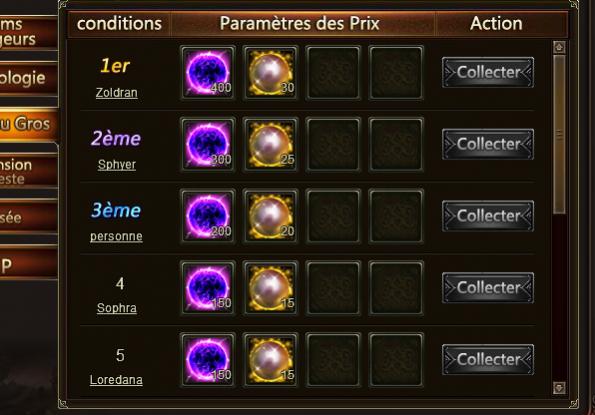Image resolution: width=595 pixels, height=415 pixels.
Task: Click the golden pearl showing 20
Action: pos(271,216)
